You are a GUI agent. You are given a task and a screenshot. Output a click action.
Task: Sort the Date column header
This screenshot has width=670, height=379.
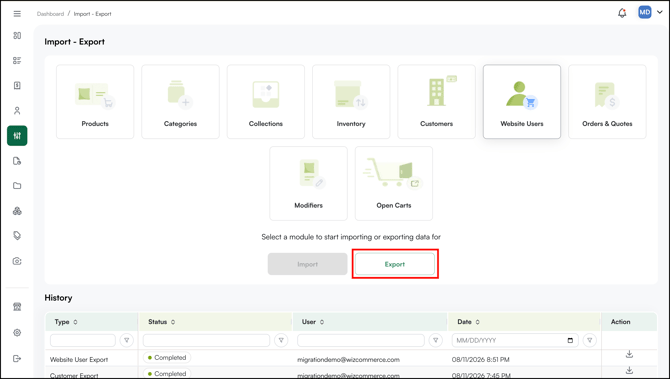pos(468,322)
